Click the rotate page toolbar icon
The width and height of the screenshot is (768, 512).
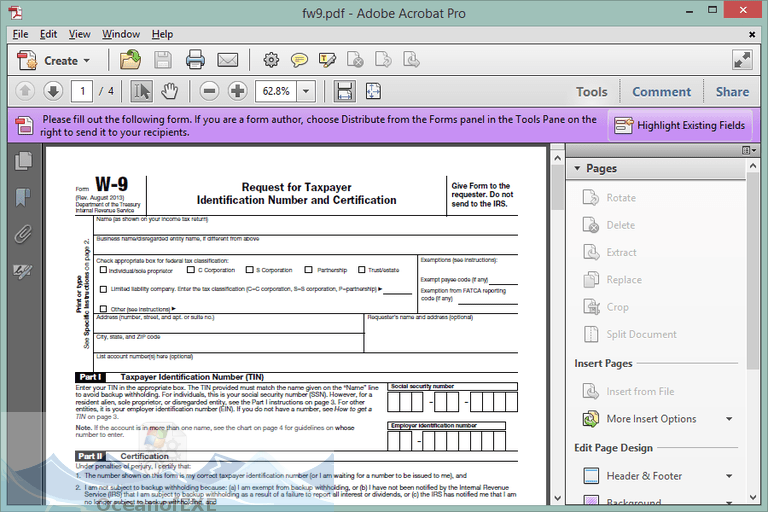tap(384, 60)
